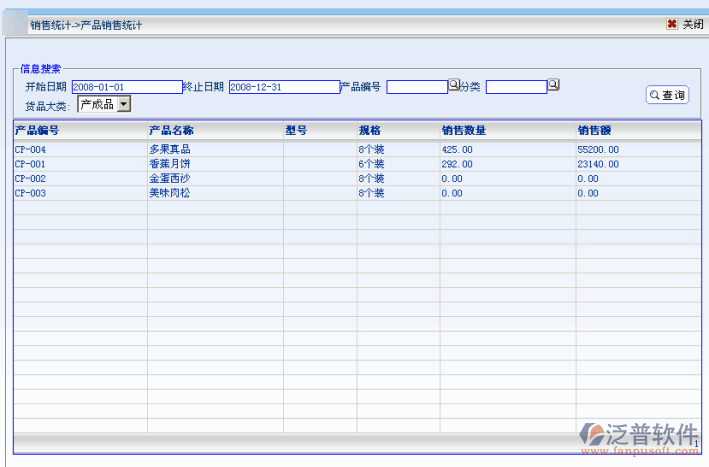Click 8个装 spec in CP-002 row
Screen dimensions: 709x467
click(x=372, y=179)
